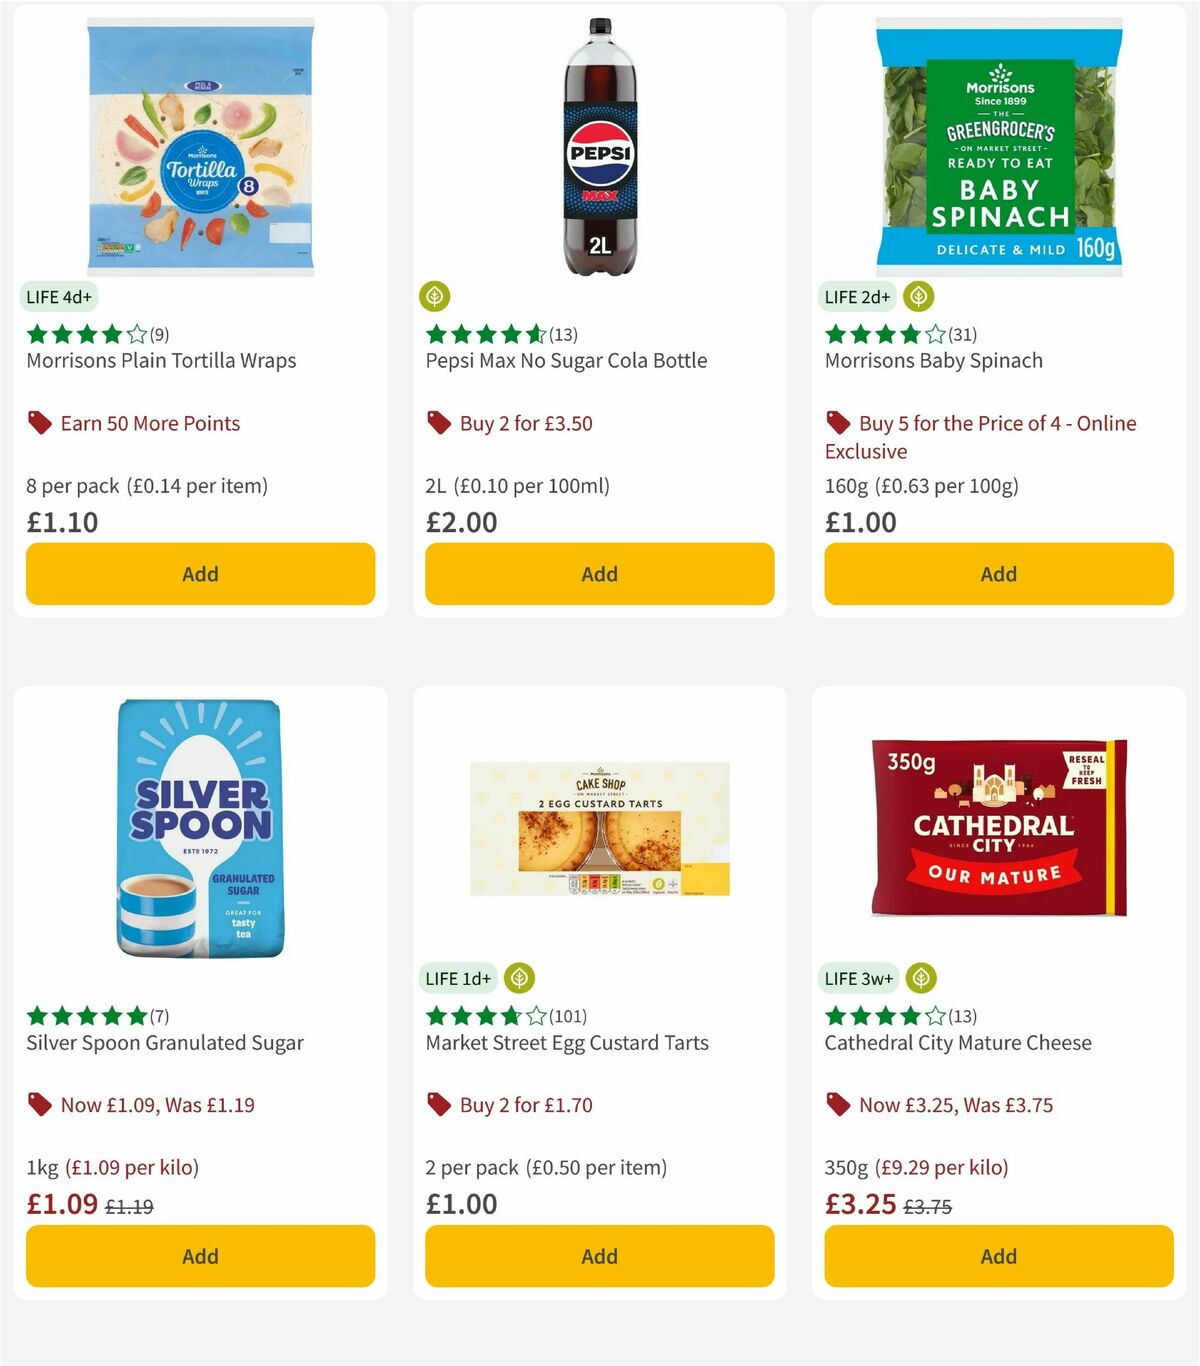Viewport: 1200px width, 1366px height.
Task: Open Morrisons Plain Tortilla Wraps product page
Action: tap(161, 360)
